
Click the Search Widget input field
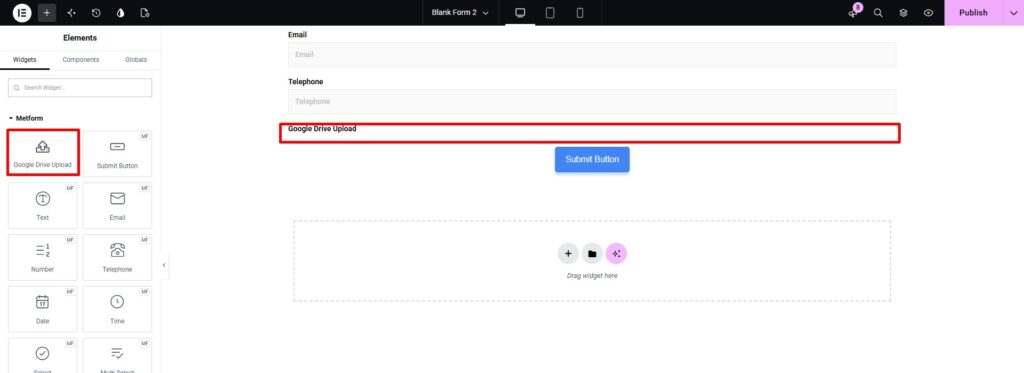click(80, 88)
